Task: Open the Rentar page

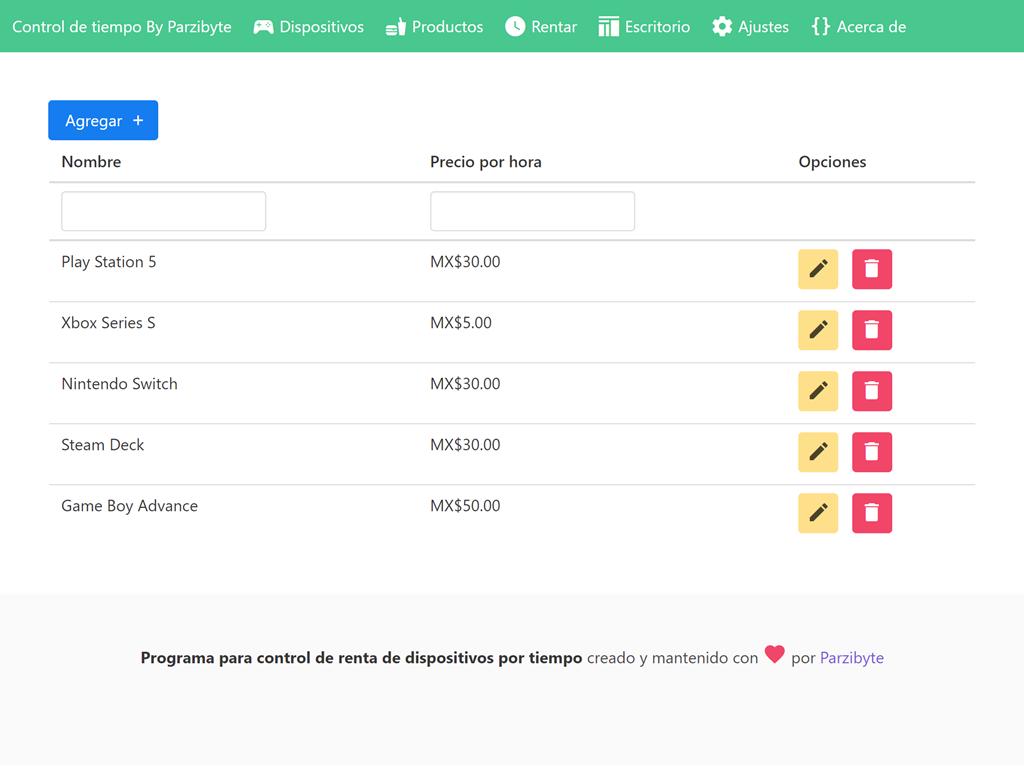Action: [541, 27]
